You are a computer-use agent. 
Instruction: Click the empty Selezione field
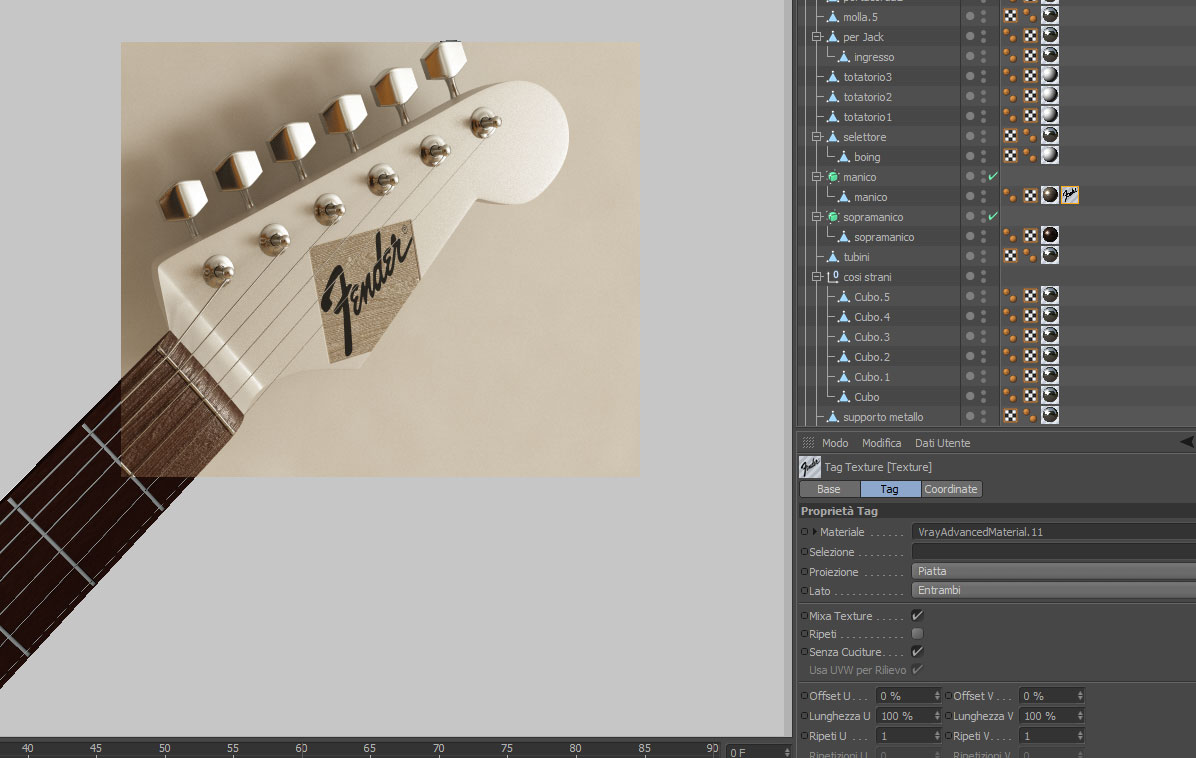click(x=1053, y=551)
